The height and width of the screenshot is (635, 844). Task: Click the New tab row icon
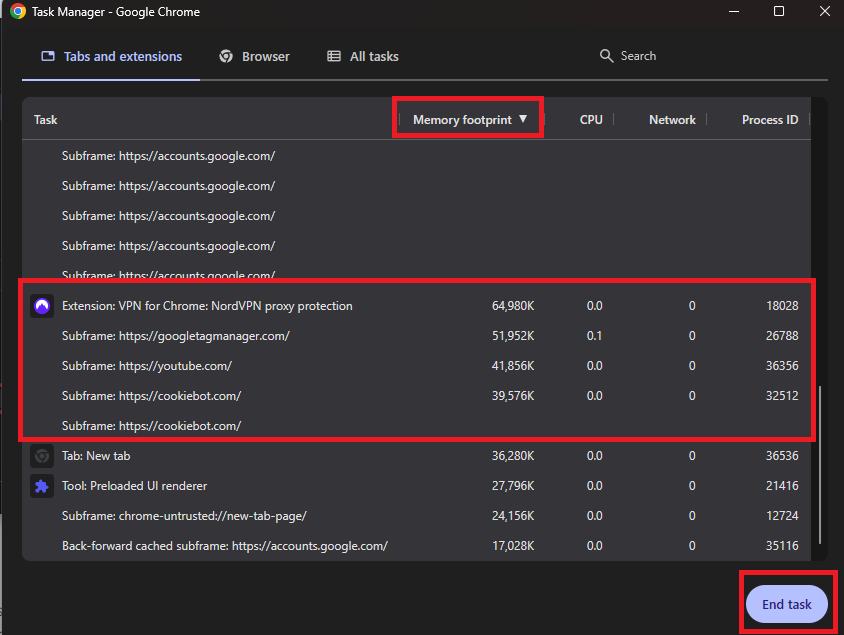41,456
